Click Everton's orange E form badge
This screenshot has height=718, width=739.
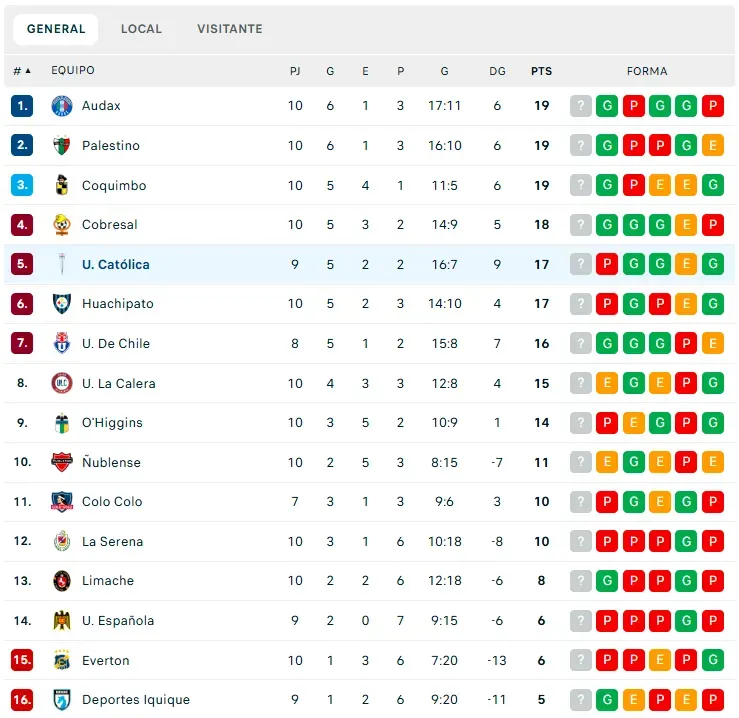coord(660,660)
